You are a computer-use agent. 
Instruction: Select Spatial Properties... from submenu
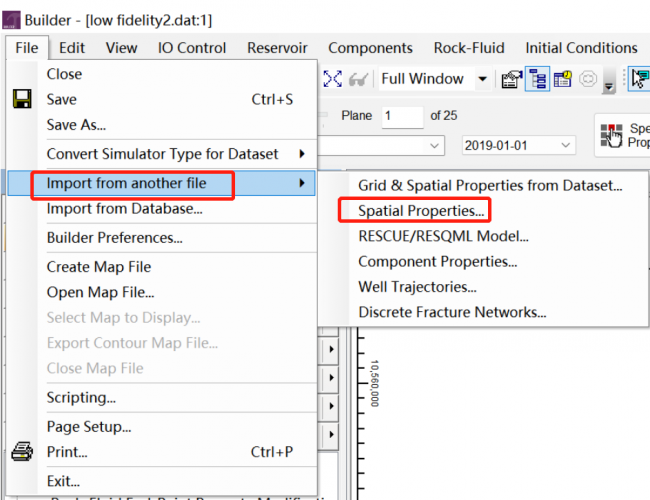click(421, 211)
